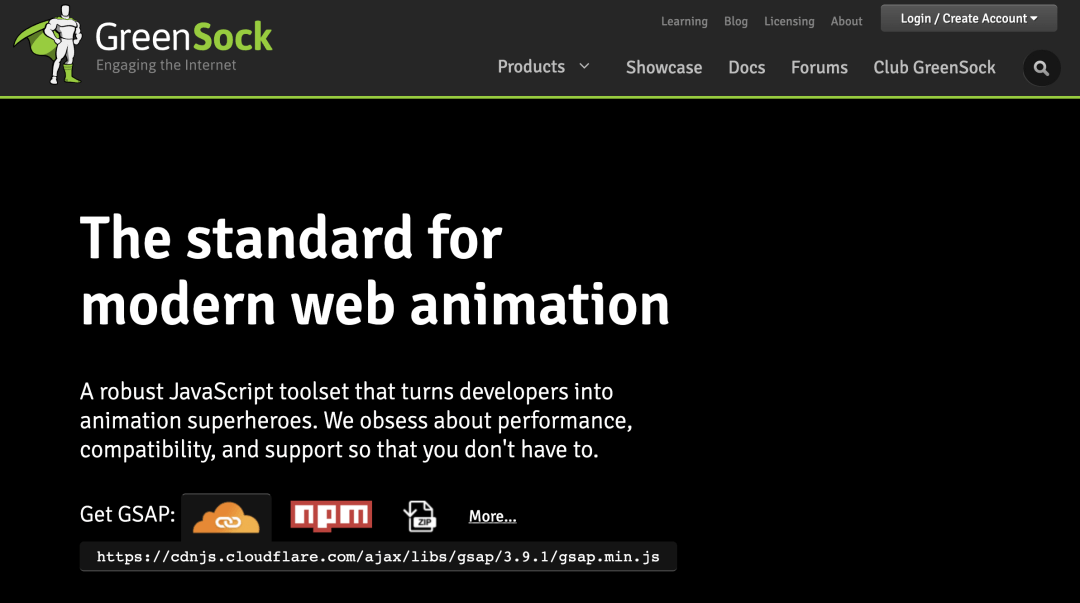Click the GreenSock wordmark text logo
This screenshot has width=1080, height=603.
(x=184, y=37)
